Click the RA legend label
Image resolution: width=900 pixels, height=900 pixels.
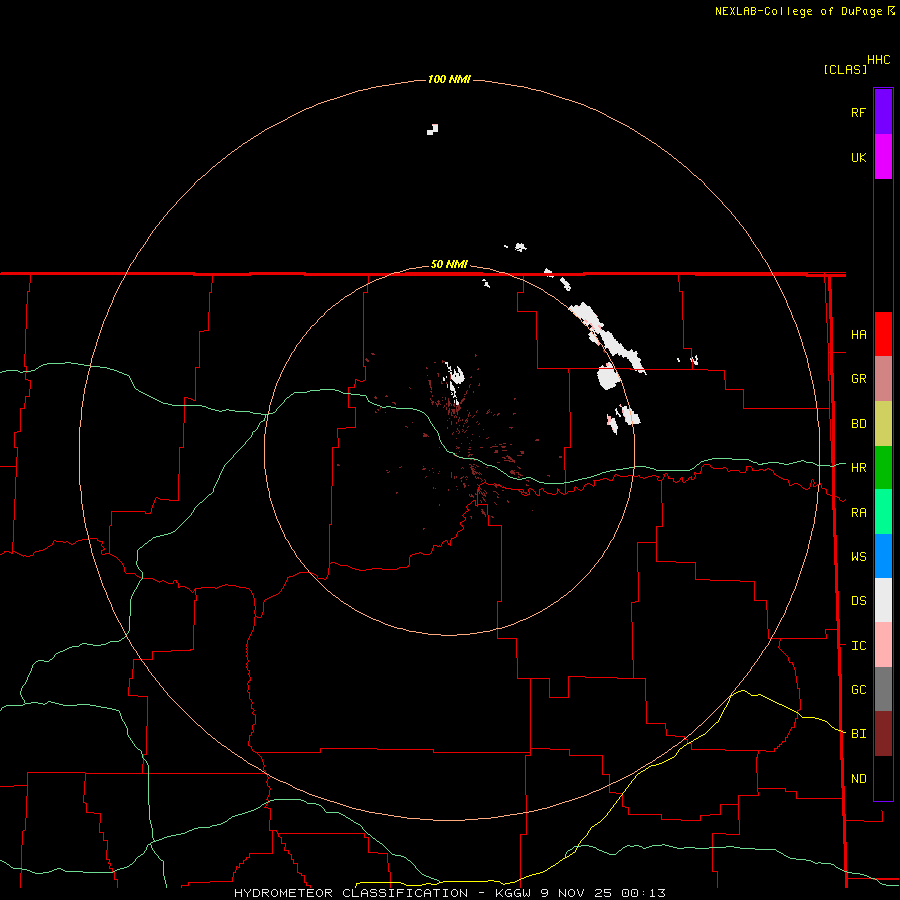858,512
